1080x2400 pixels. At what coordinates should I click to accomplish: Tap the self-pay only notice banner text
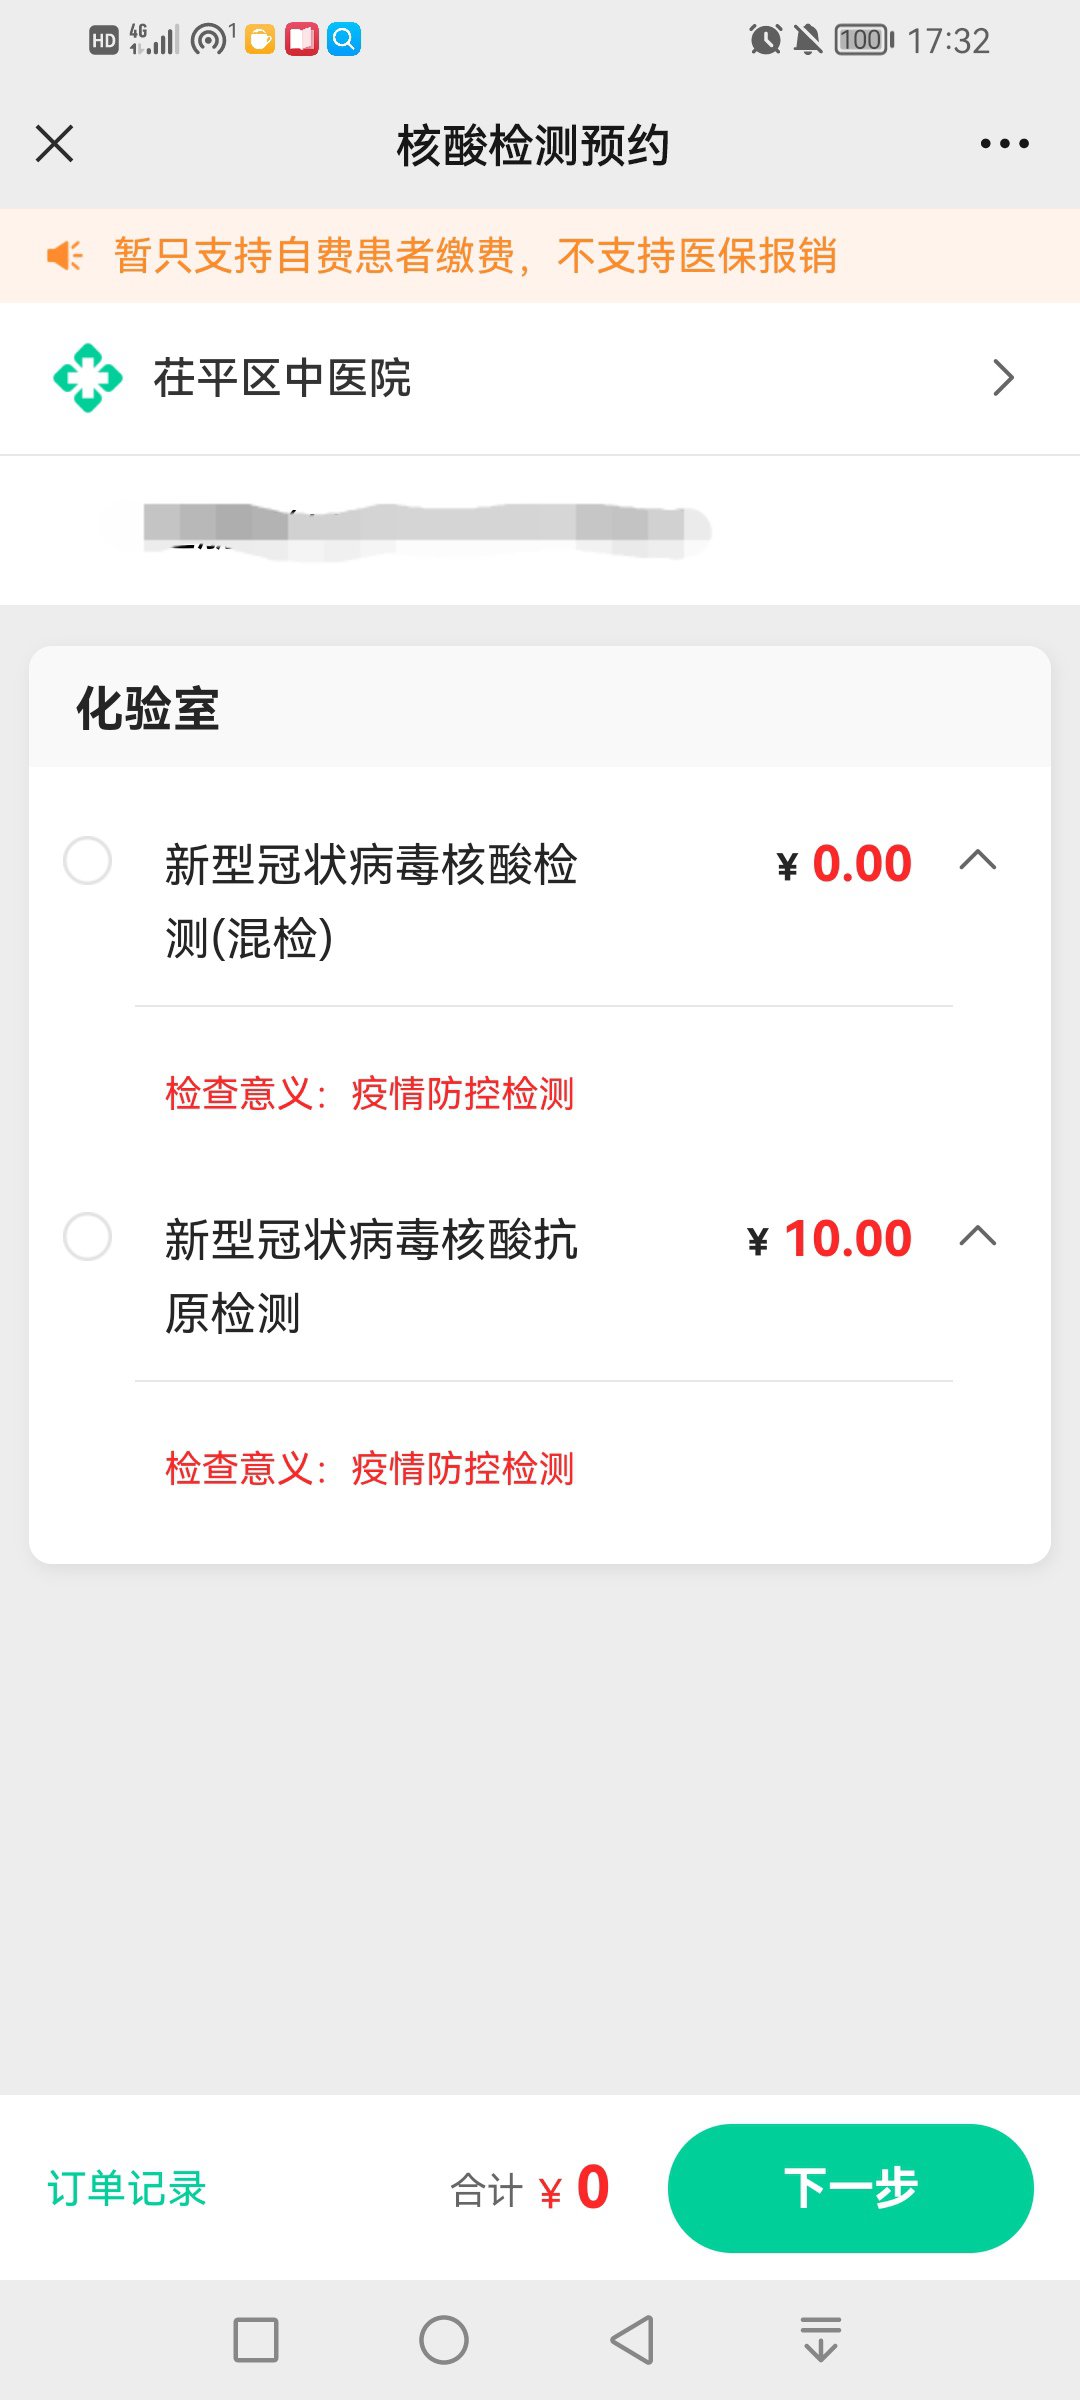475,256
